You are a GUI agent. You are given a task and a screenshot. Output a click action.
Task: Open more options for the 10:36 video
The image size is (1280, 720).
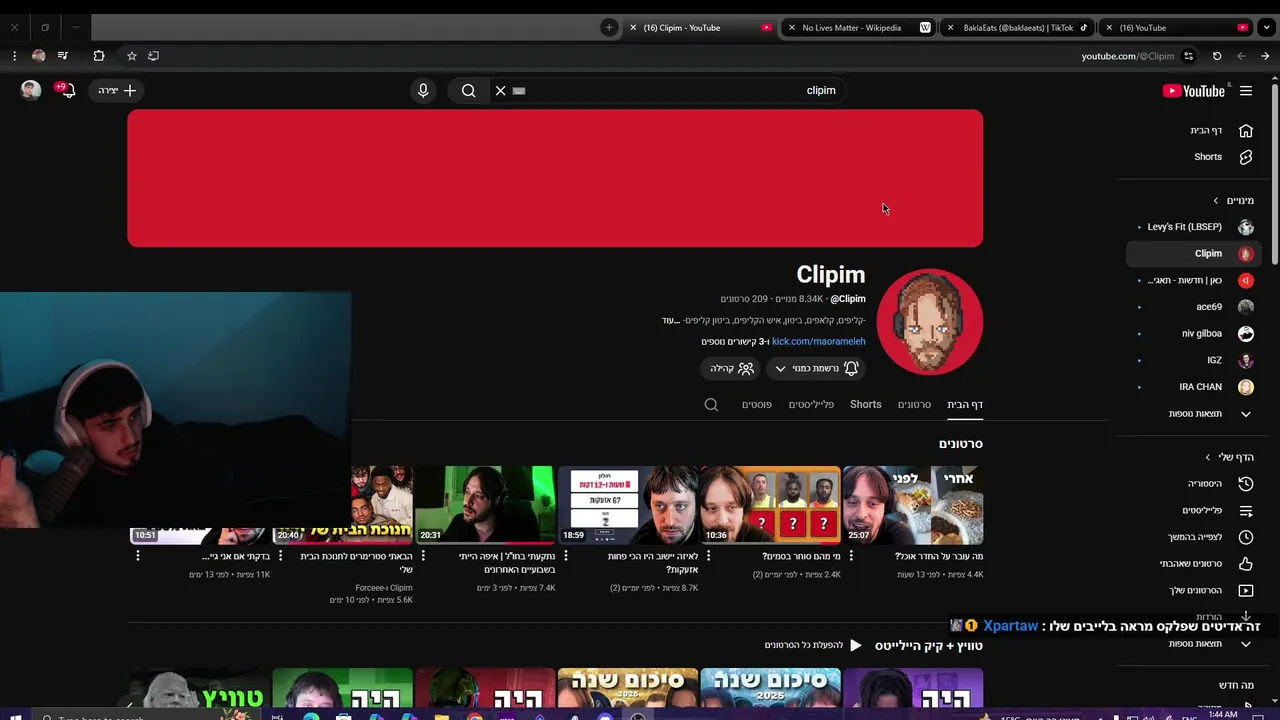707,557
